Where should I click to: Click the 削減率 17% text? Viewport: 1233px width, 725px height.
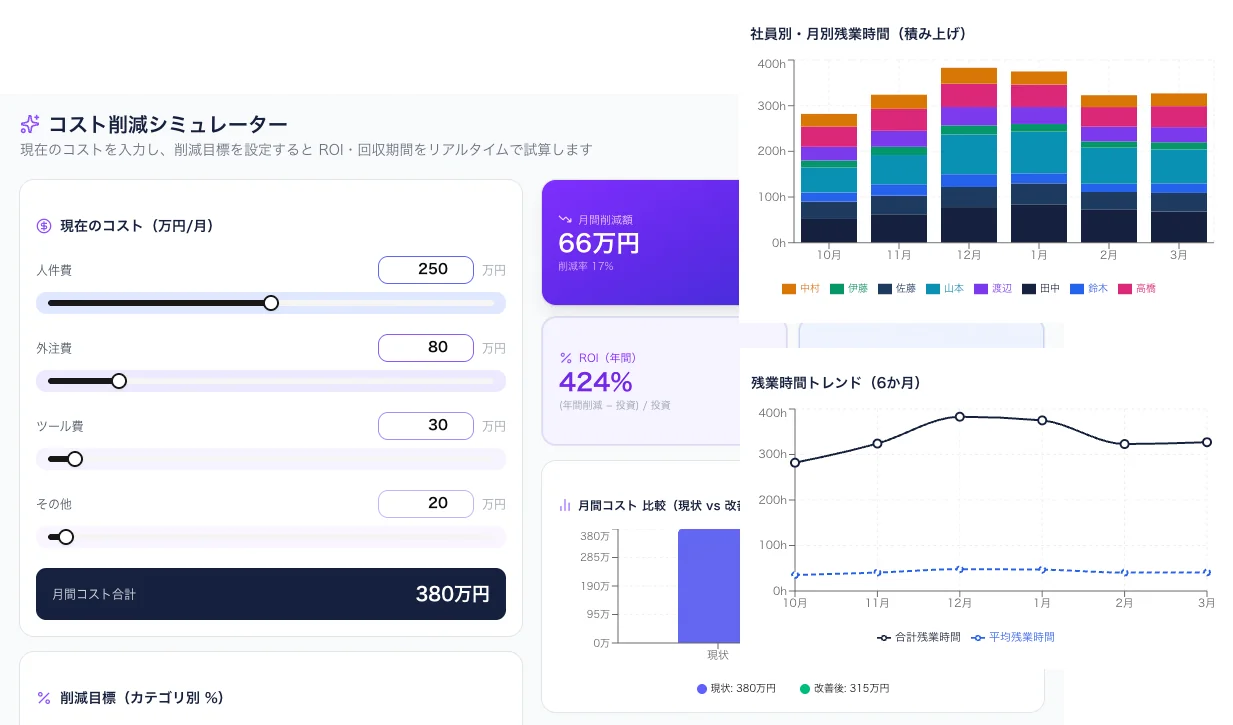pyautogui.click(x=586, y=267)
